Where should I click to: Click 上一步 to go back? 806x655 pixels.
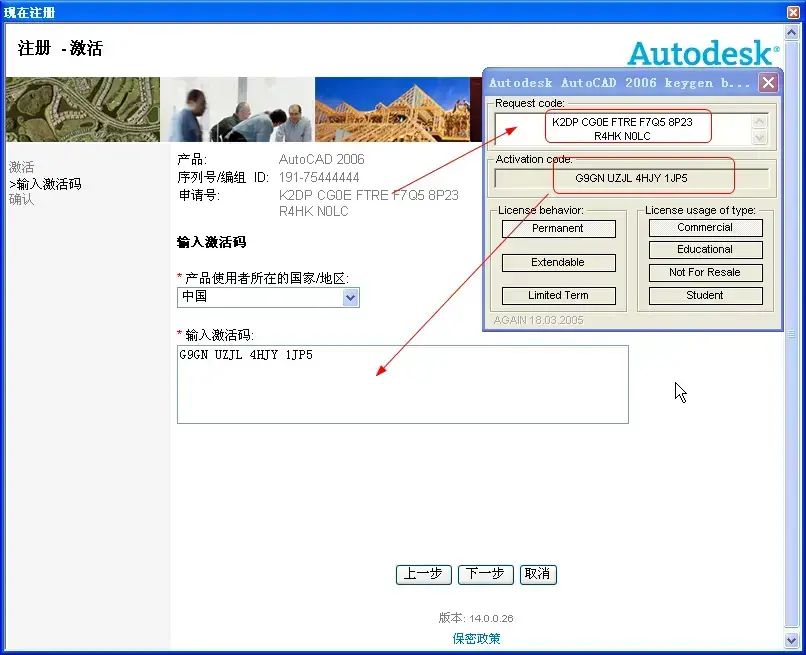[x=424, y=574]
